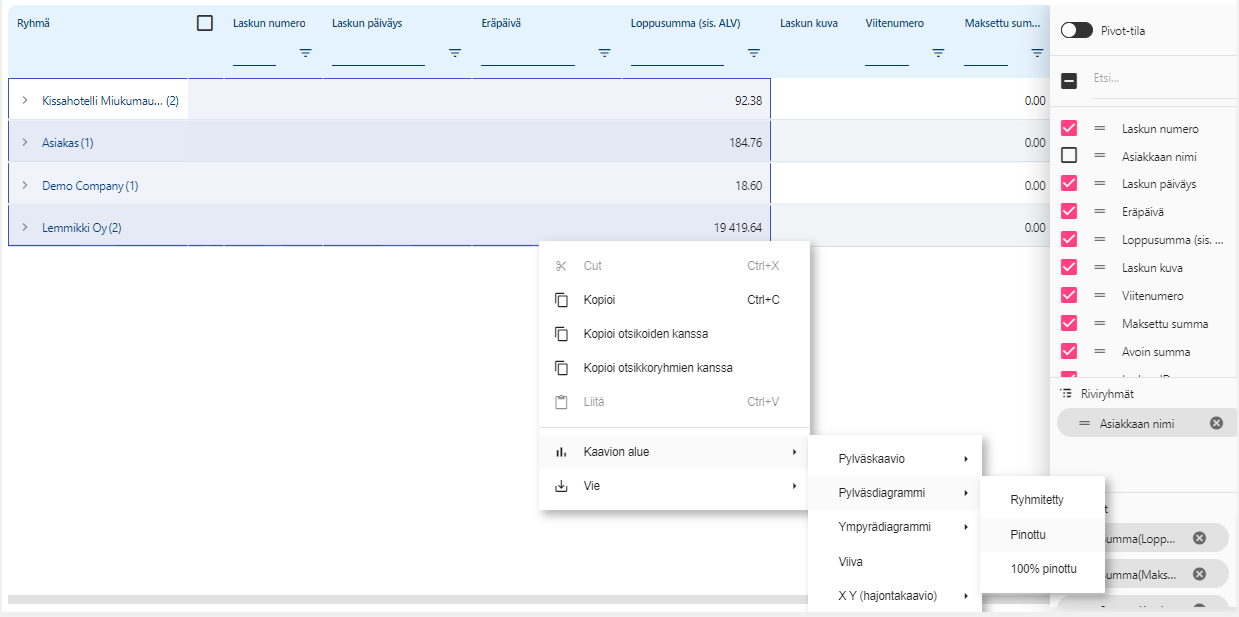Sort by the Ryhmä column header
Screen dimensions: 1239x617
[34, 23]
